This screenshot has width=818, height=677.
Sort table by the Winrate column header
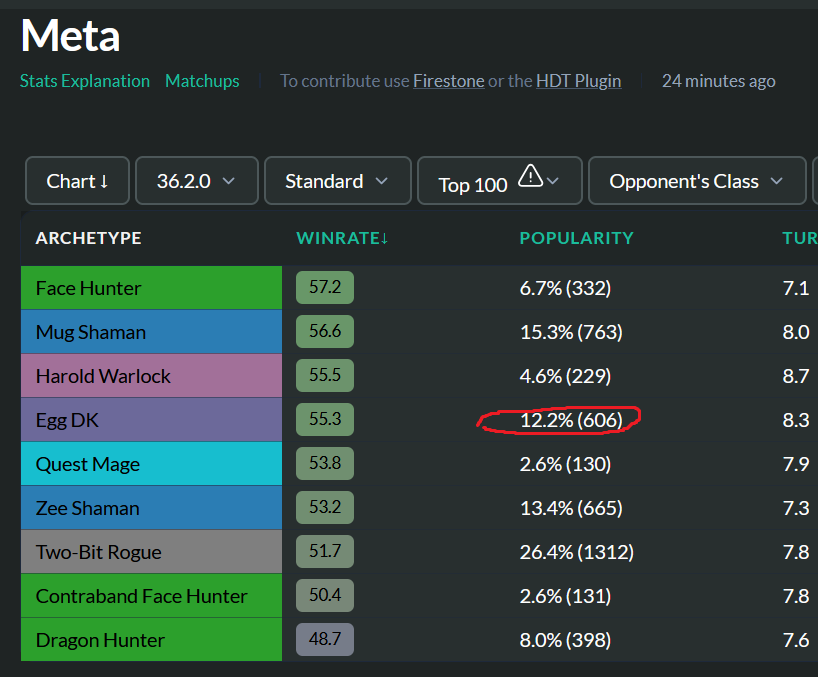(x=342, y=238)
